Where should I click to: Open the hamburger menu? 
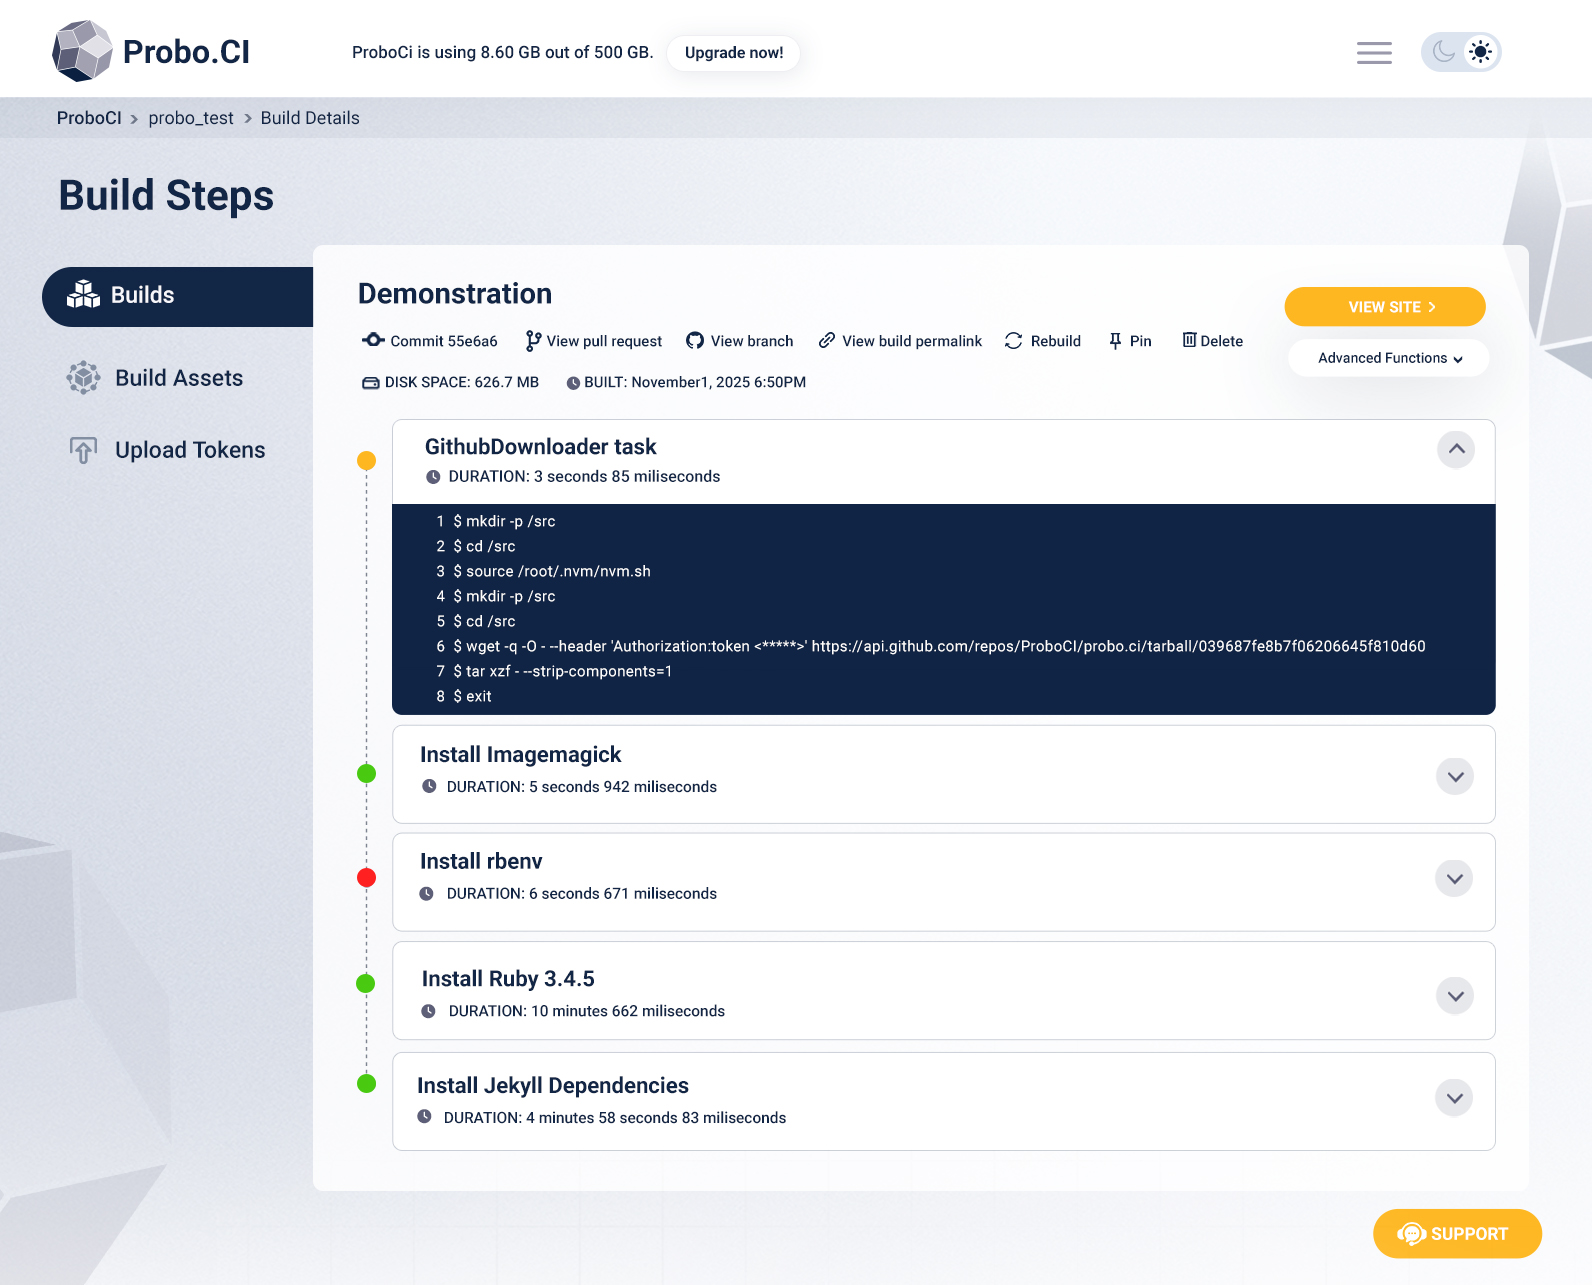tap(1374, 53)
